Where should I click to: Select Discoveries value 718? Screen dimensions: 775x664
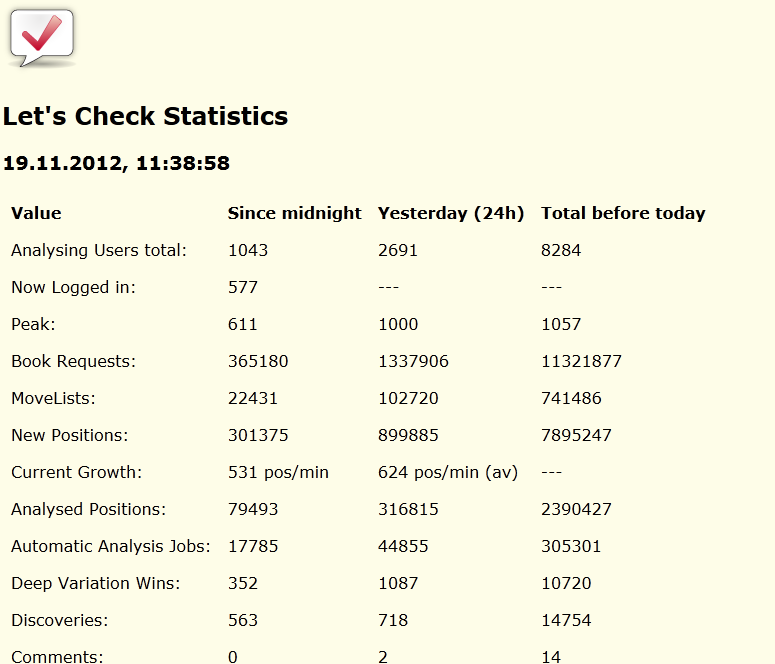click(x=393, y=620)
